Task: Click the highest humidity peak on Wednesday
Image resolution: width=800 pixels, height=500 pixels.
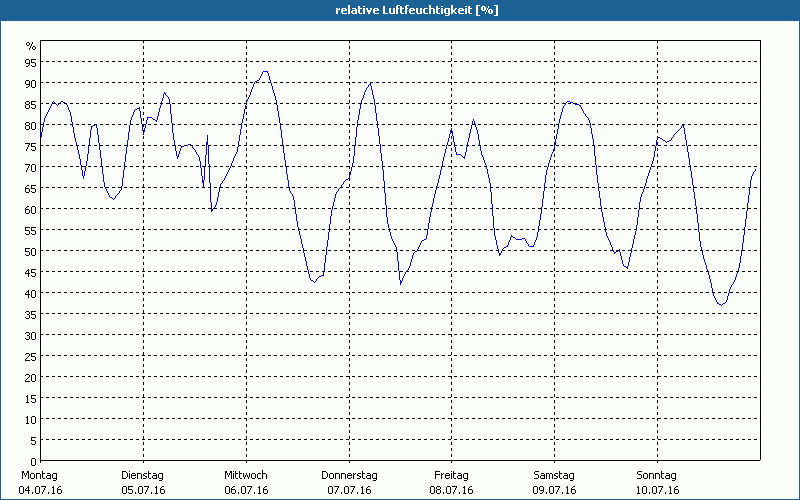Action: 264,71
